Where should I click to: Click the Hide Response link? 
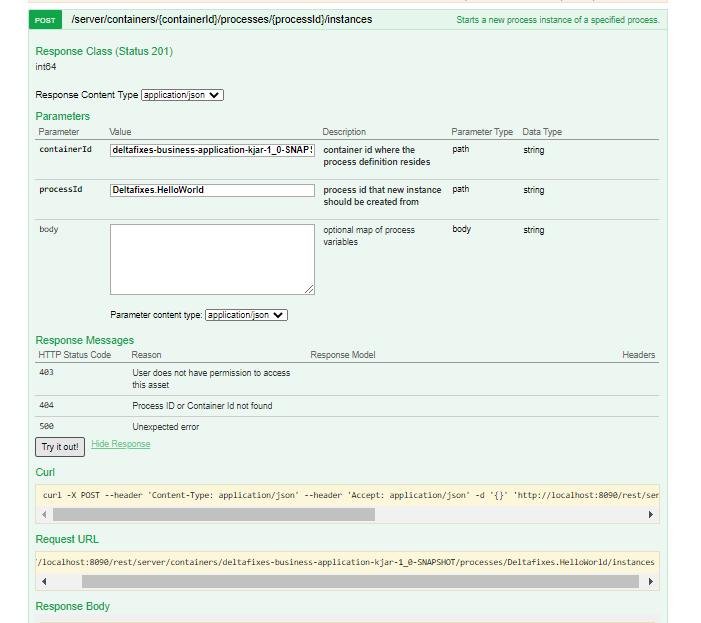point(120,444)
